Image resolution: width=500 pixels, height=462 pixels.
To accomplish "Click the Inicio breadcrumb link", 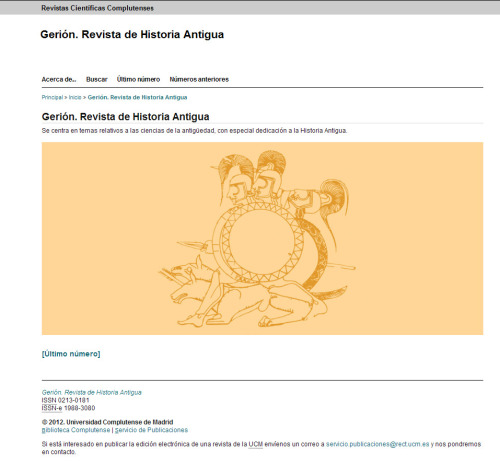I will coord(75,97).
